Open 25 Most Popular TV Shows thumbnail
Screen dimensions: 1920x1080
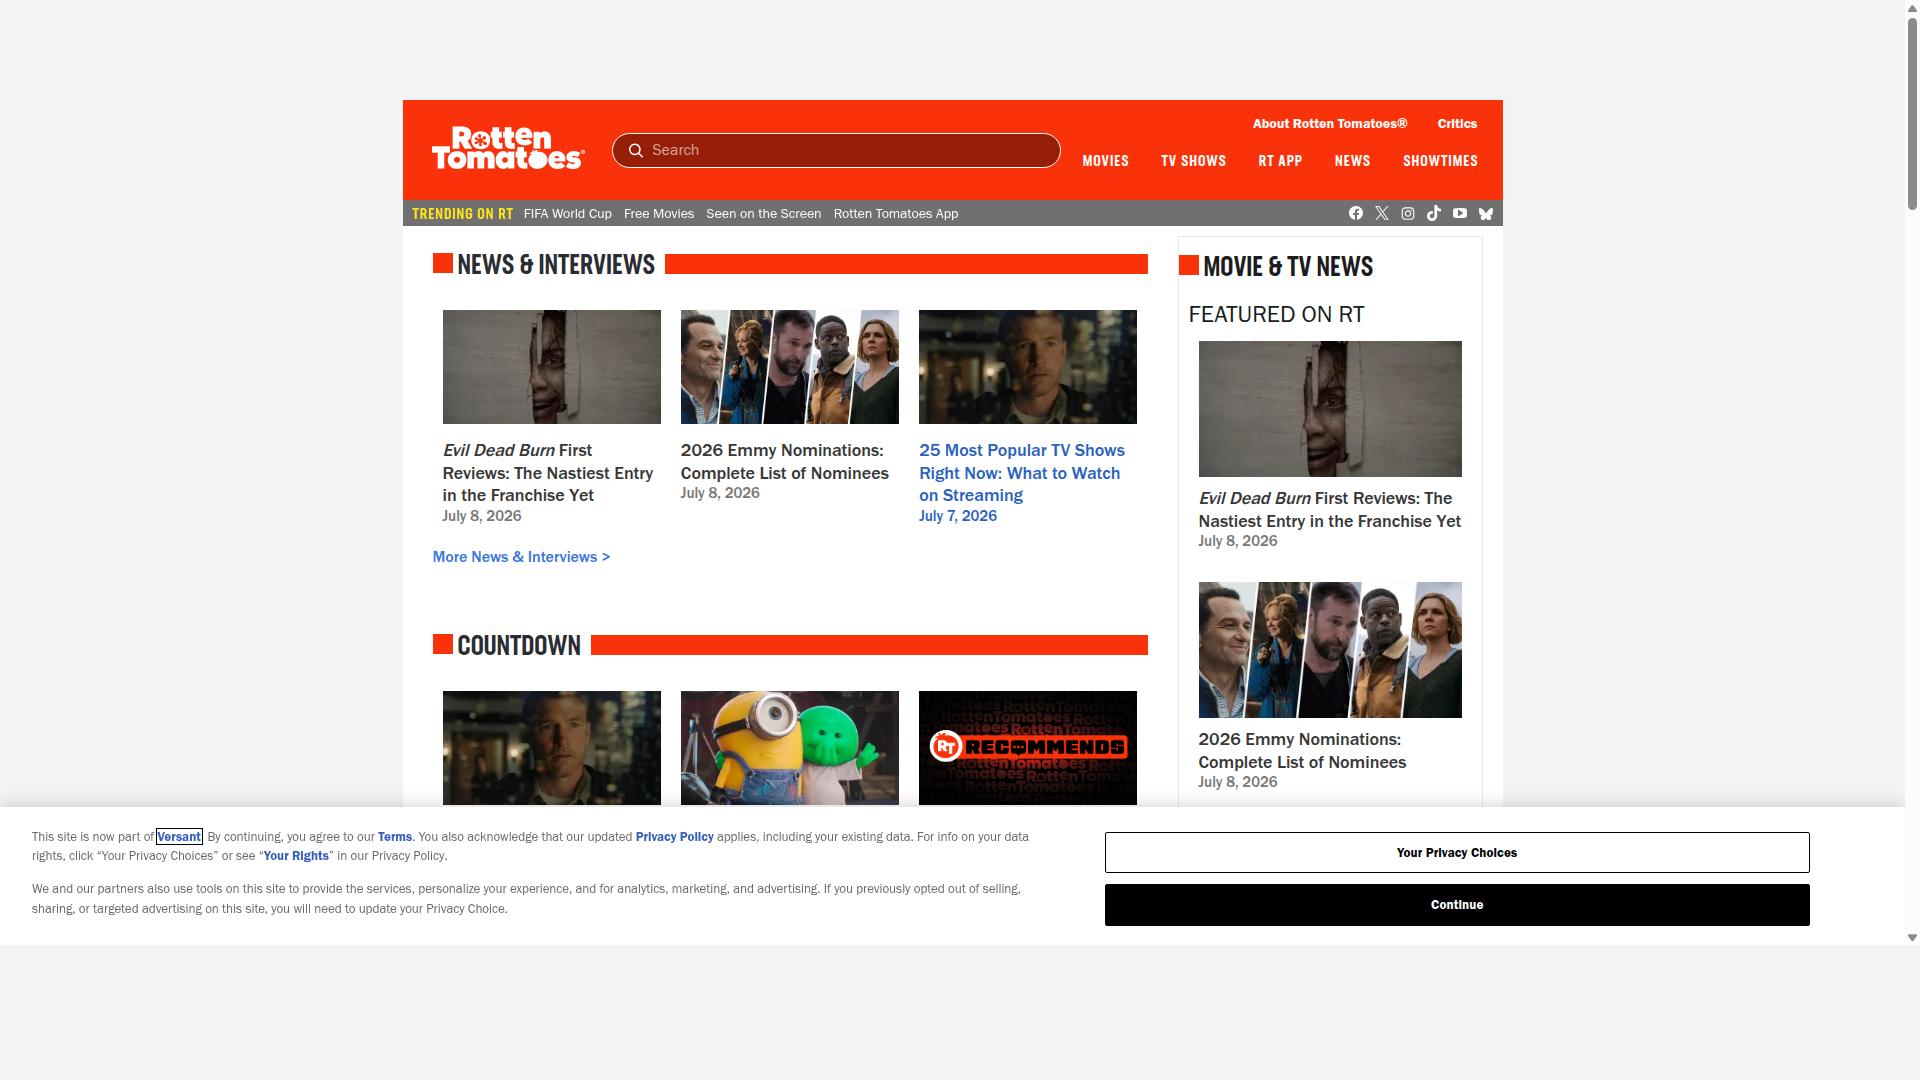click(x=1028, y=367)
